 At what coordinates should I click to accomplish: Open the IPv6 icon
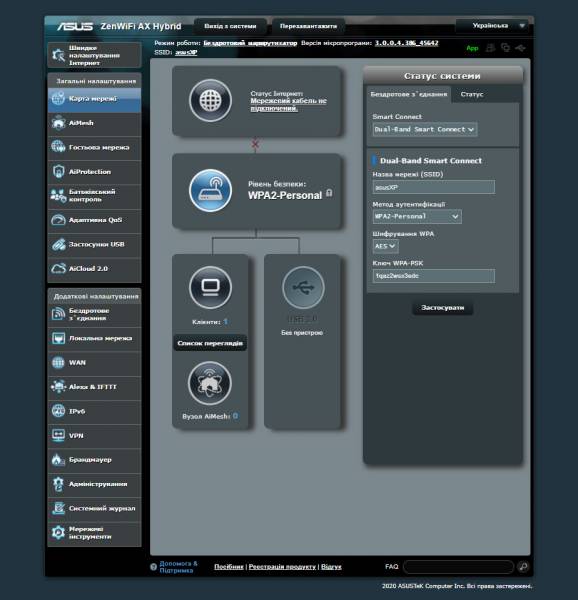[x=59, y=411]
